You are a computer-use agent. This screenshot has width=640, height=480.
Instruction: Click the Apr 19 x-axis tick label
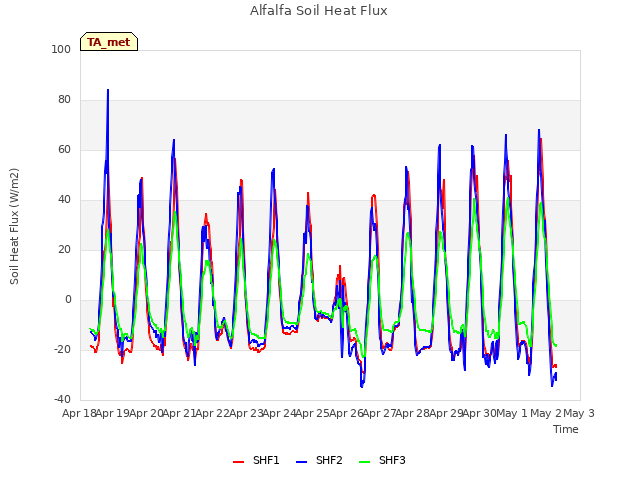pyautogui.click(x=113, y=413)
